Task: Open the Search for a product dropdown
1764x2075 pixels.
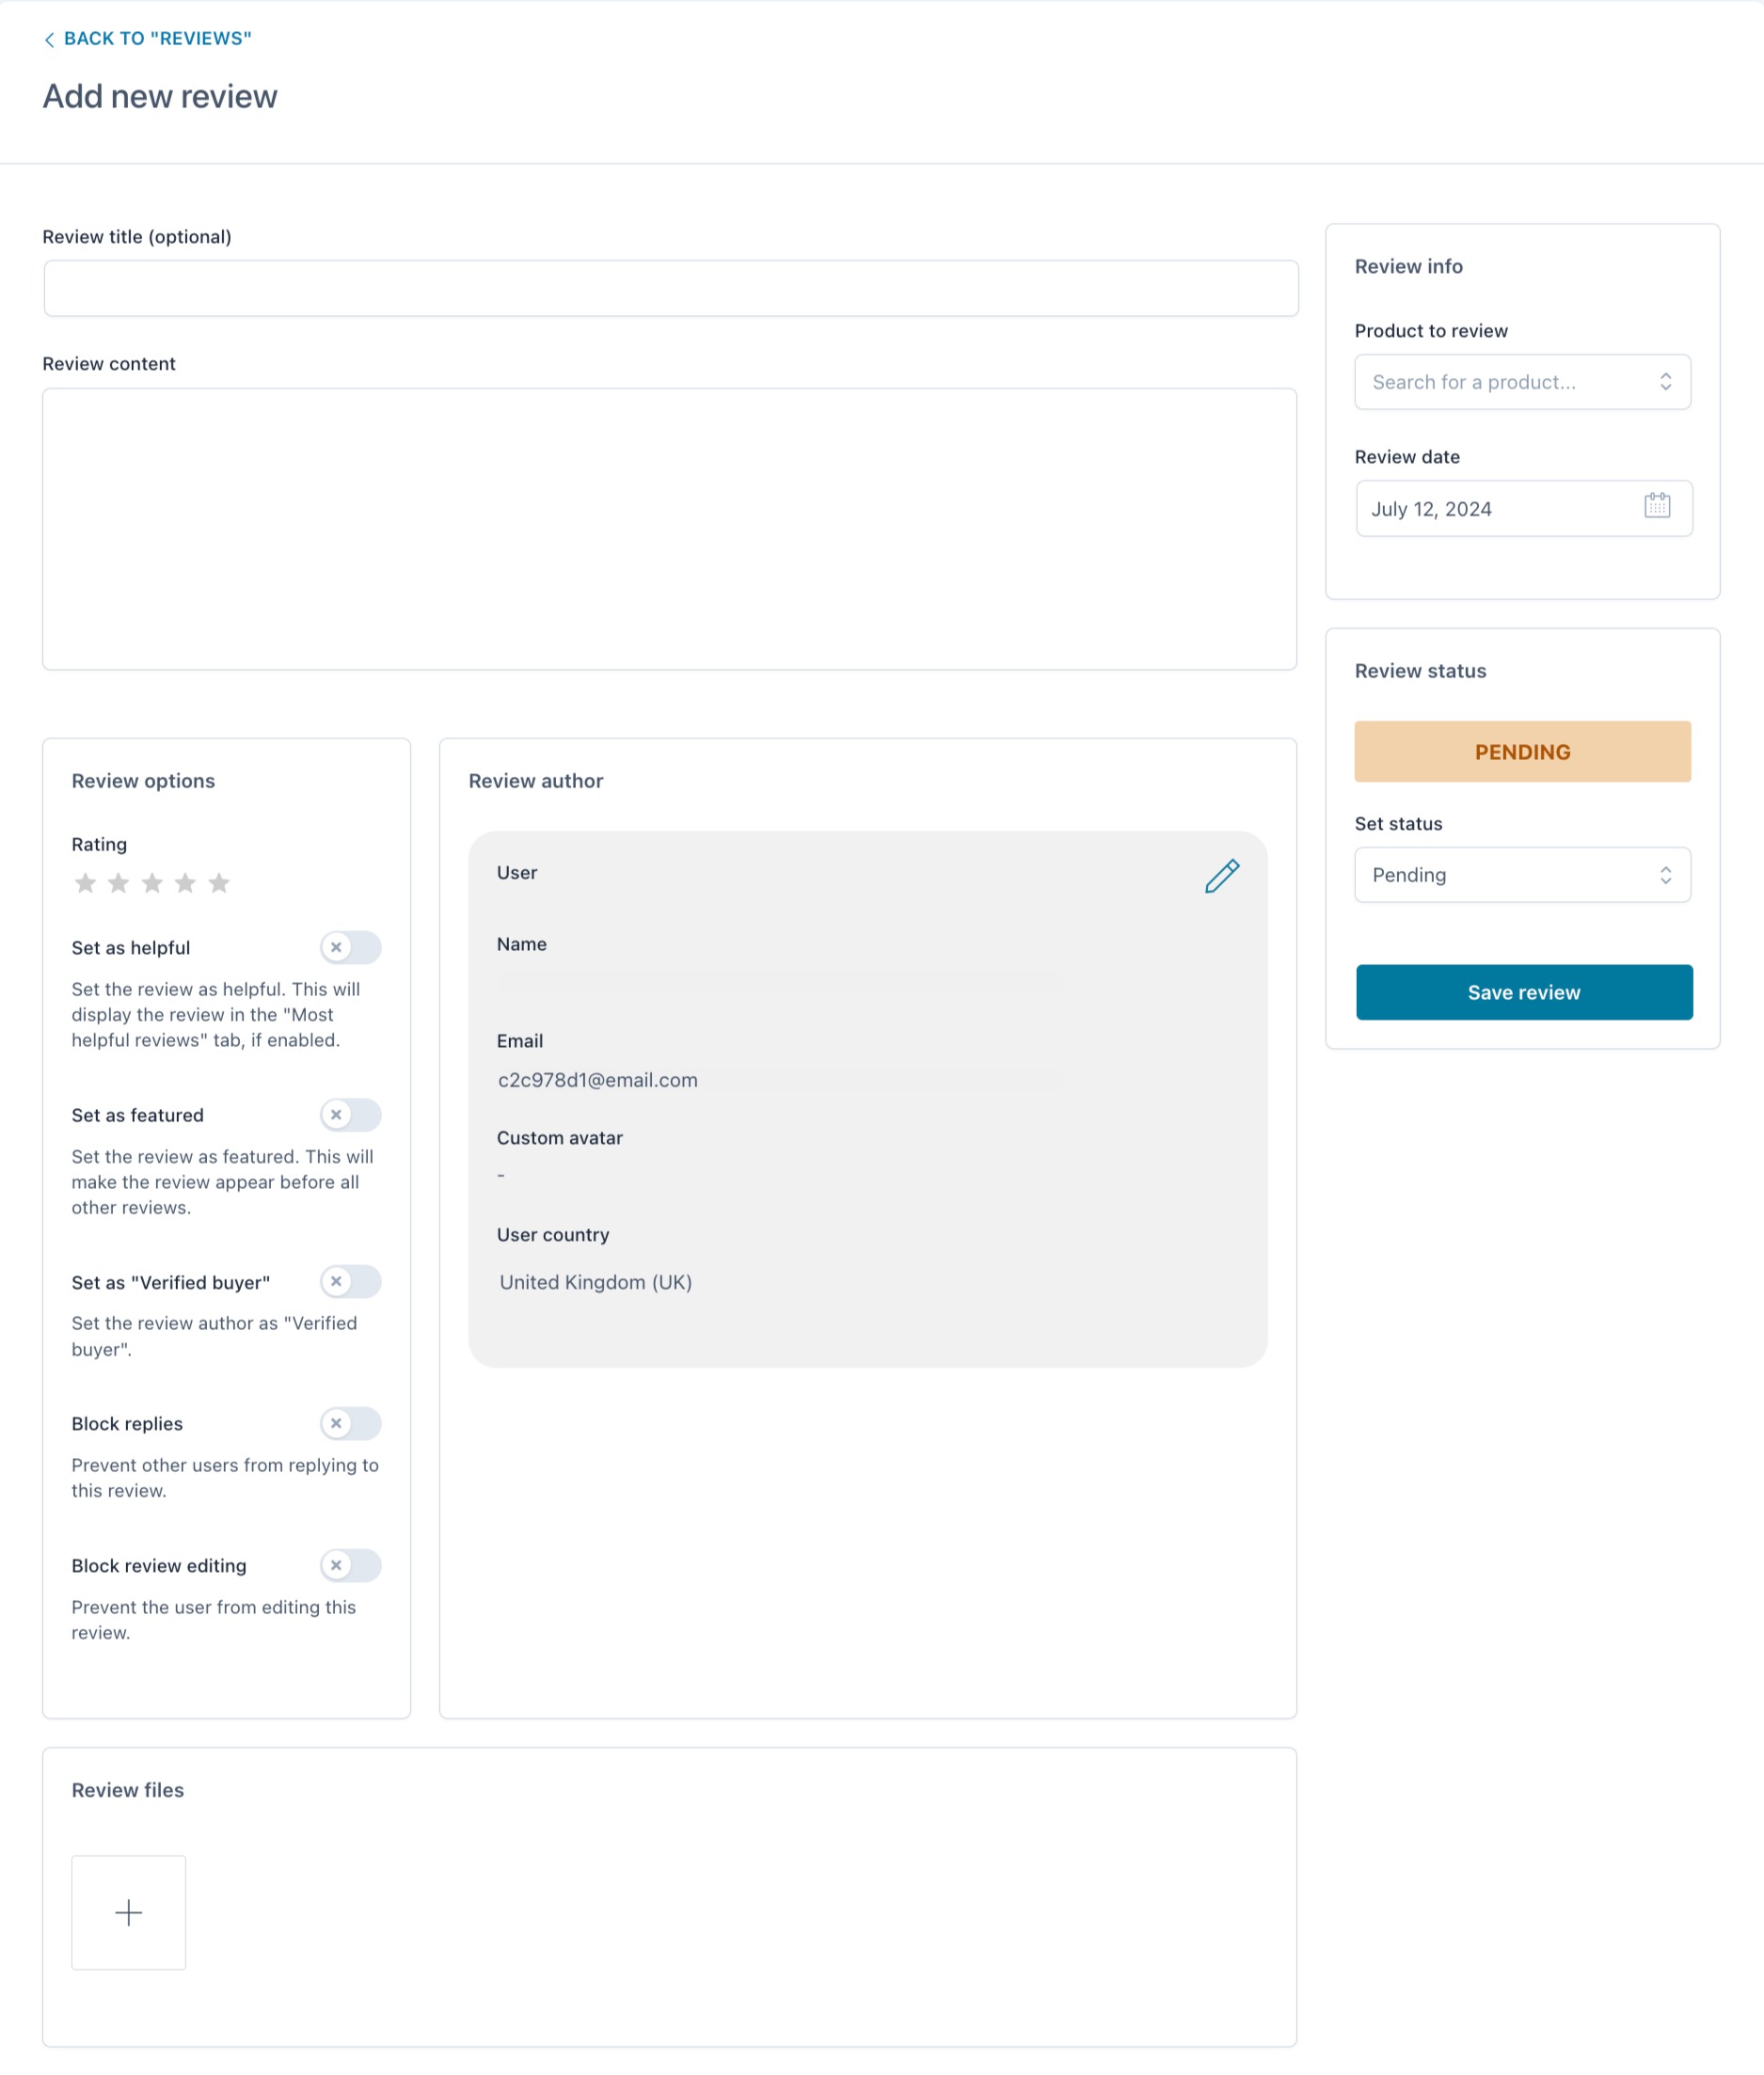Action: [1522, 382]
